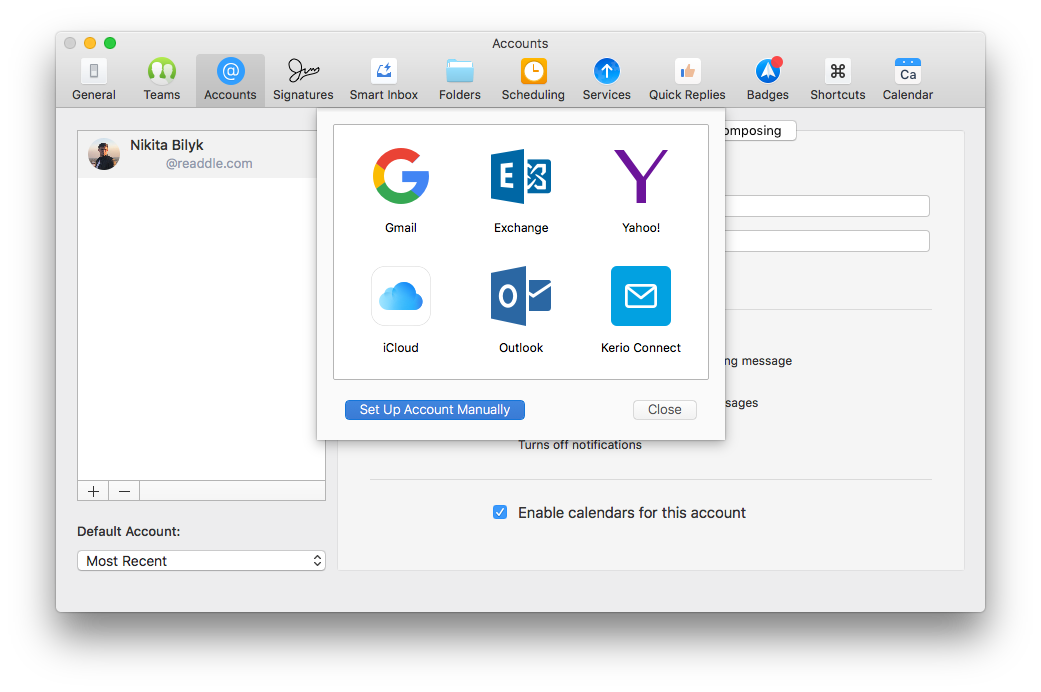Image resolution: width=1041 pixels, height=692 pixels.
Task: Expand the Most Recent selection menu
Action: point(201,561)
